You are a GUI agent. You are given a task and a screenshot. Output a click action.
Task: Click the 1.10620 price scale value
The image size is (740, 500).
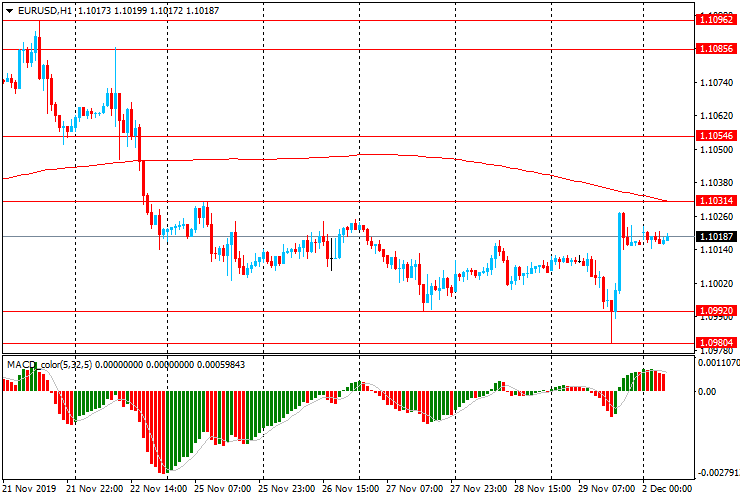pos(716,116)
